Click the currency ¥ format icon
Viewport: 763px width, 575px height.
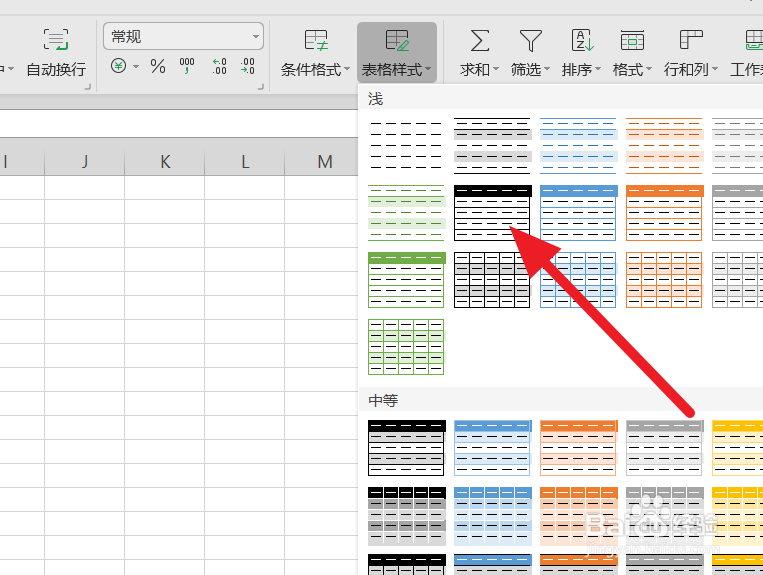(118, 66)
